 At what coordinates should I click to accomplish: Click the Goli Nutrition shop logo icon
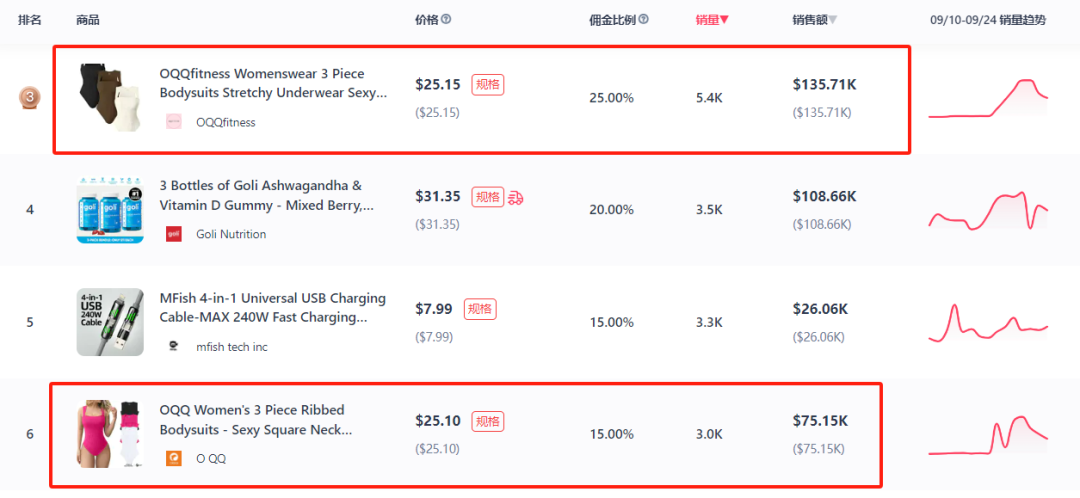point(174,234)
